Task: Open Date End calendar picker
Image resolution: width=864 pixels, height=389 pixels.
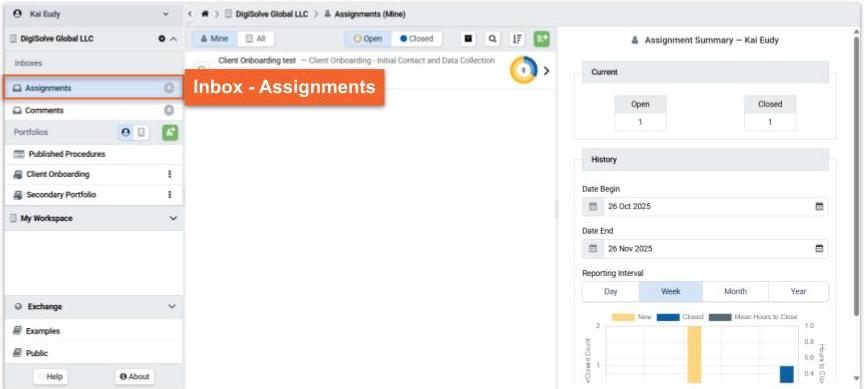Action: click(x=819, y=248)
